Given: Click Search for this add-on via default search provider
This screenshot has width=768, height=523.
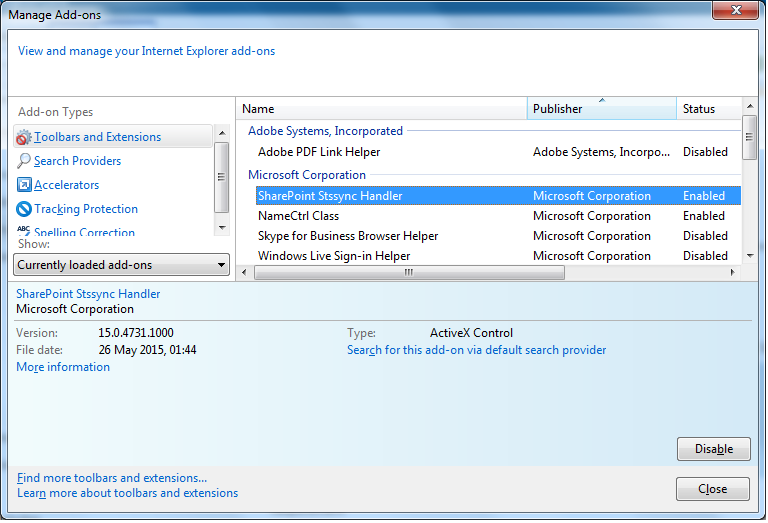Looking at the screenshot, I should coord(477,350).
